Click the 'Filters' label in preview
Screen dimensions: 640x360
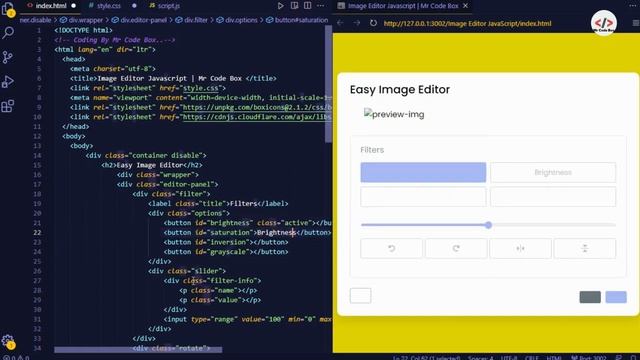[x=372, y=150]
